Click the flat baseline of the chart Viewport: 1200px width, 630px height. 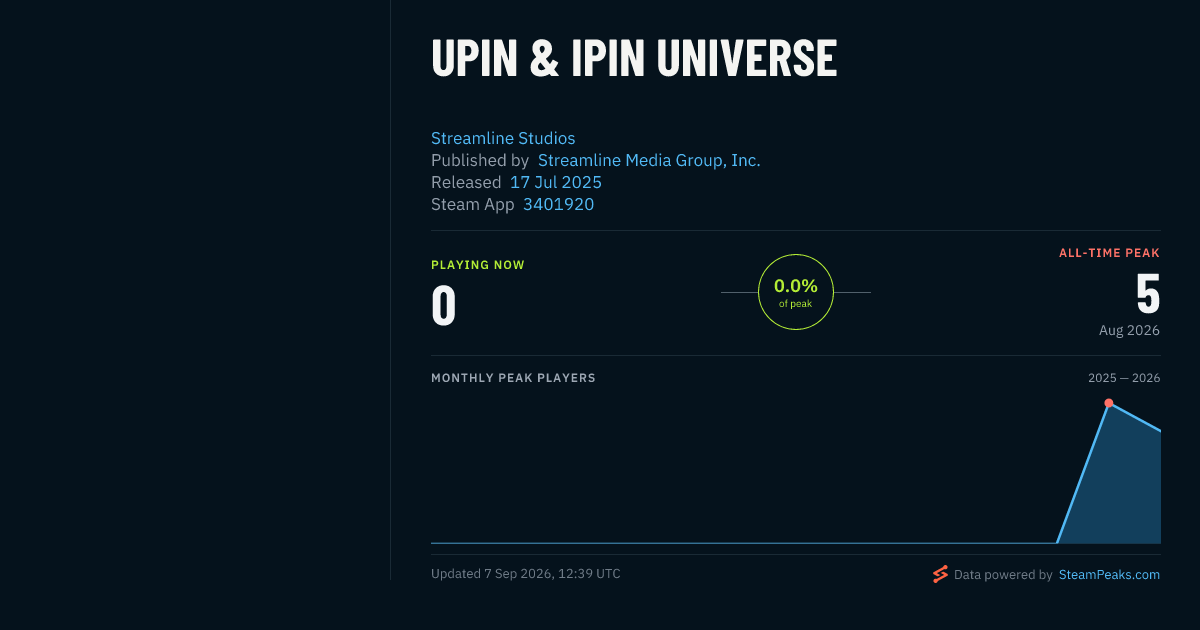pyautogui.click(x=744, y=543)
